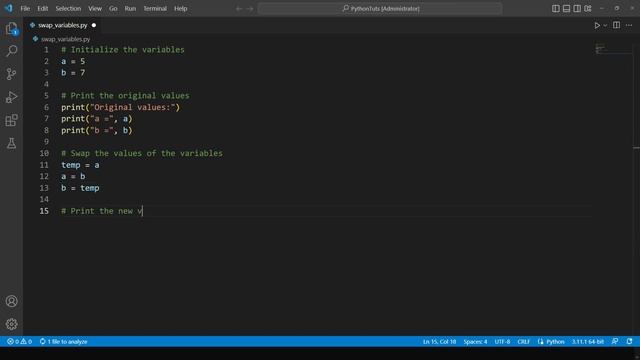Click the 'b = temp' code line
Viewport: 640px width, 360px height.
point(80,188)
